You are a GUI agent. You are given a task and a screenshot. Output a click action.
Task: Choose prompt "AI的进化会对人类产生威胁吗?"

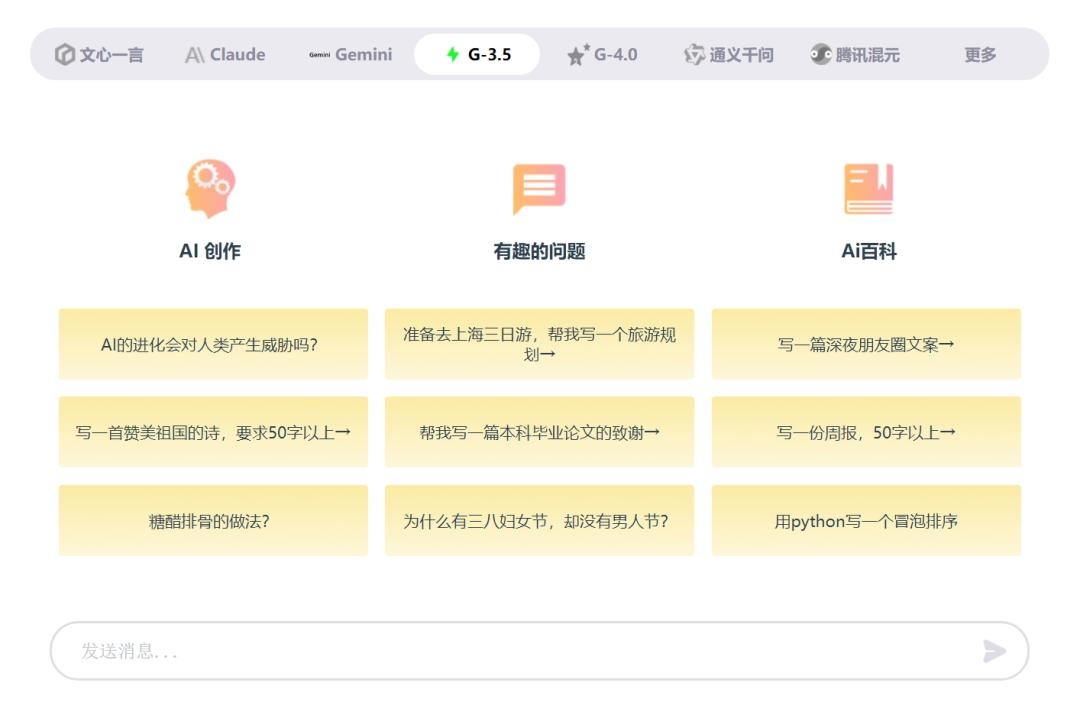(x=213, y=345)
